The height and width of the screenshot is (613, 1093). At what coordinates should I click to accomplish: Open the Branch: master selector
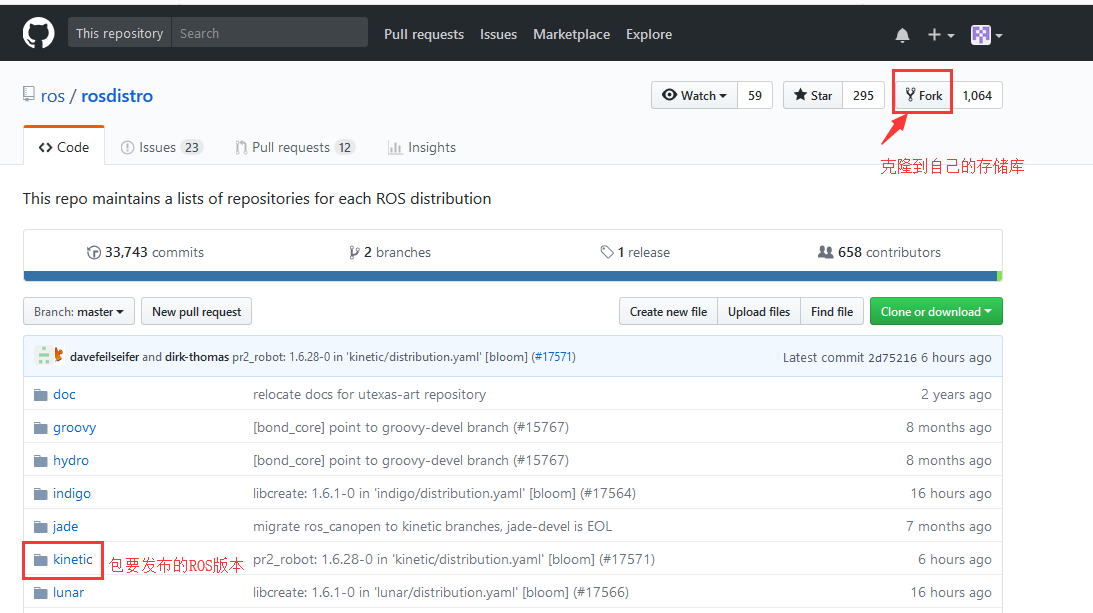[x=79, y=312]
